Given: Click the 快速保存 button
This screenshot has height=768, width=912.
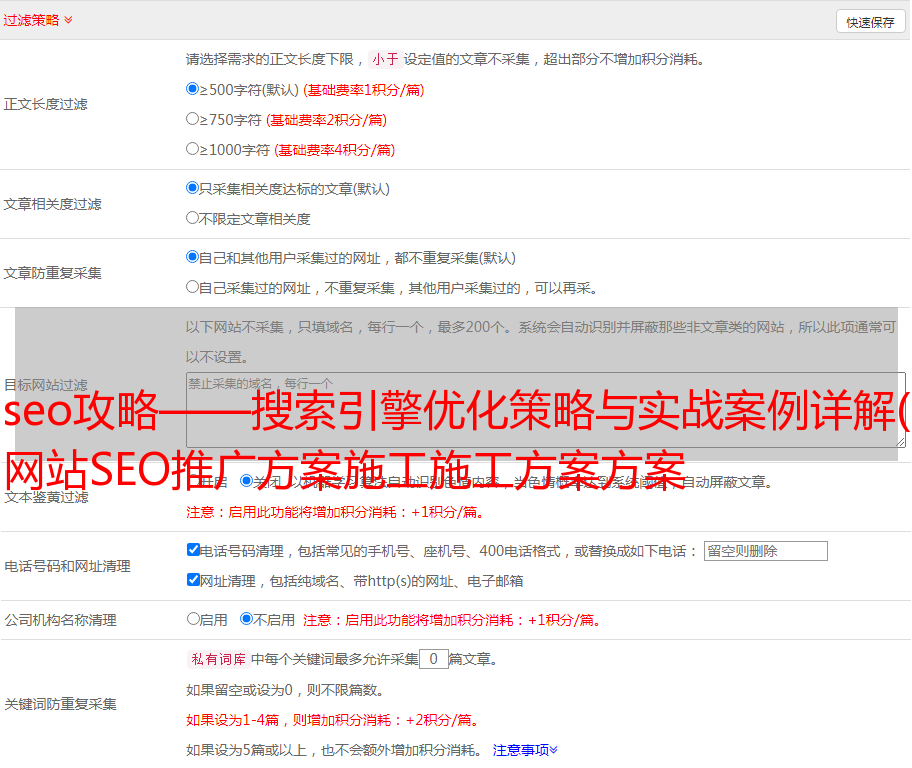Looking at the screenshot, I should (x=870, y=22).
